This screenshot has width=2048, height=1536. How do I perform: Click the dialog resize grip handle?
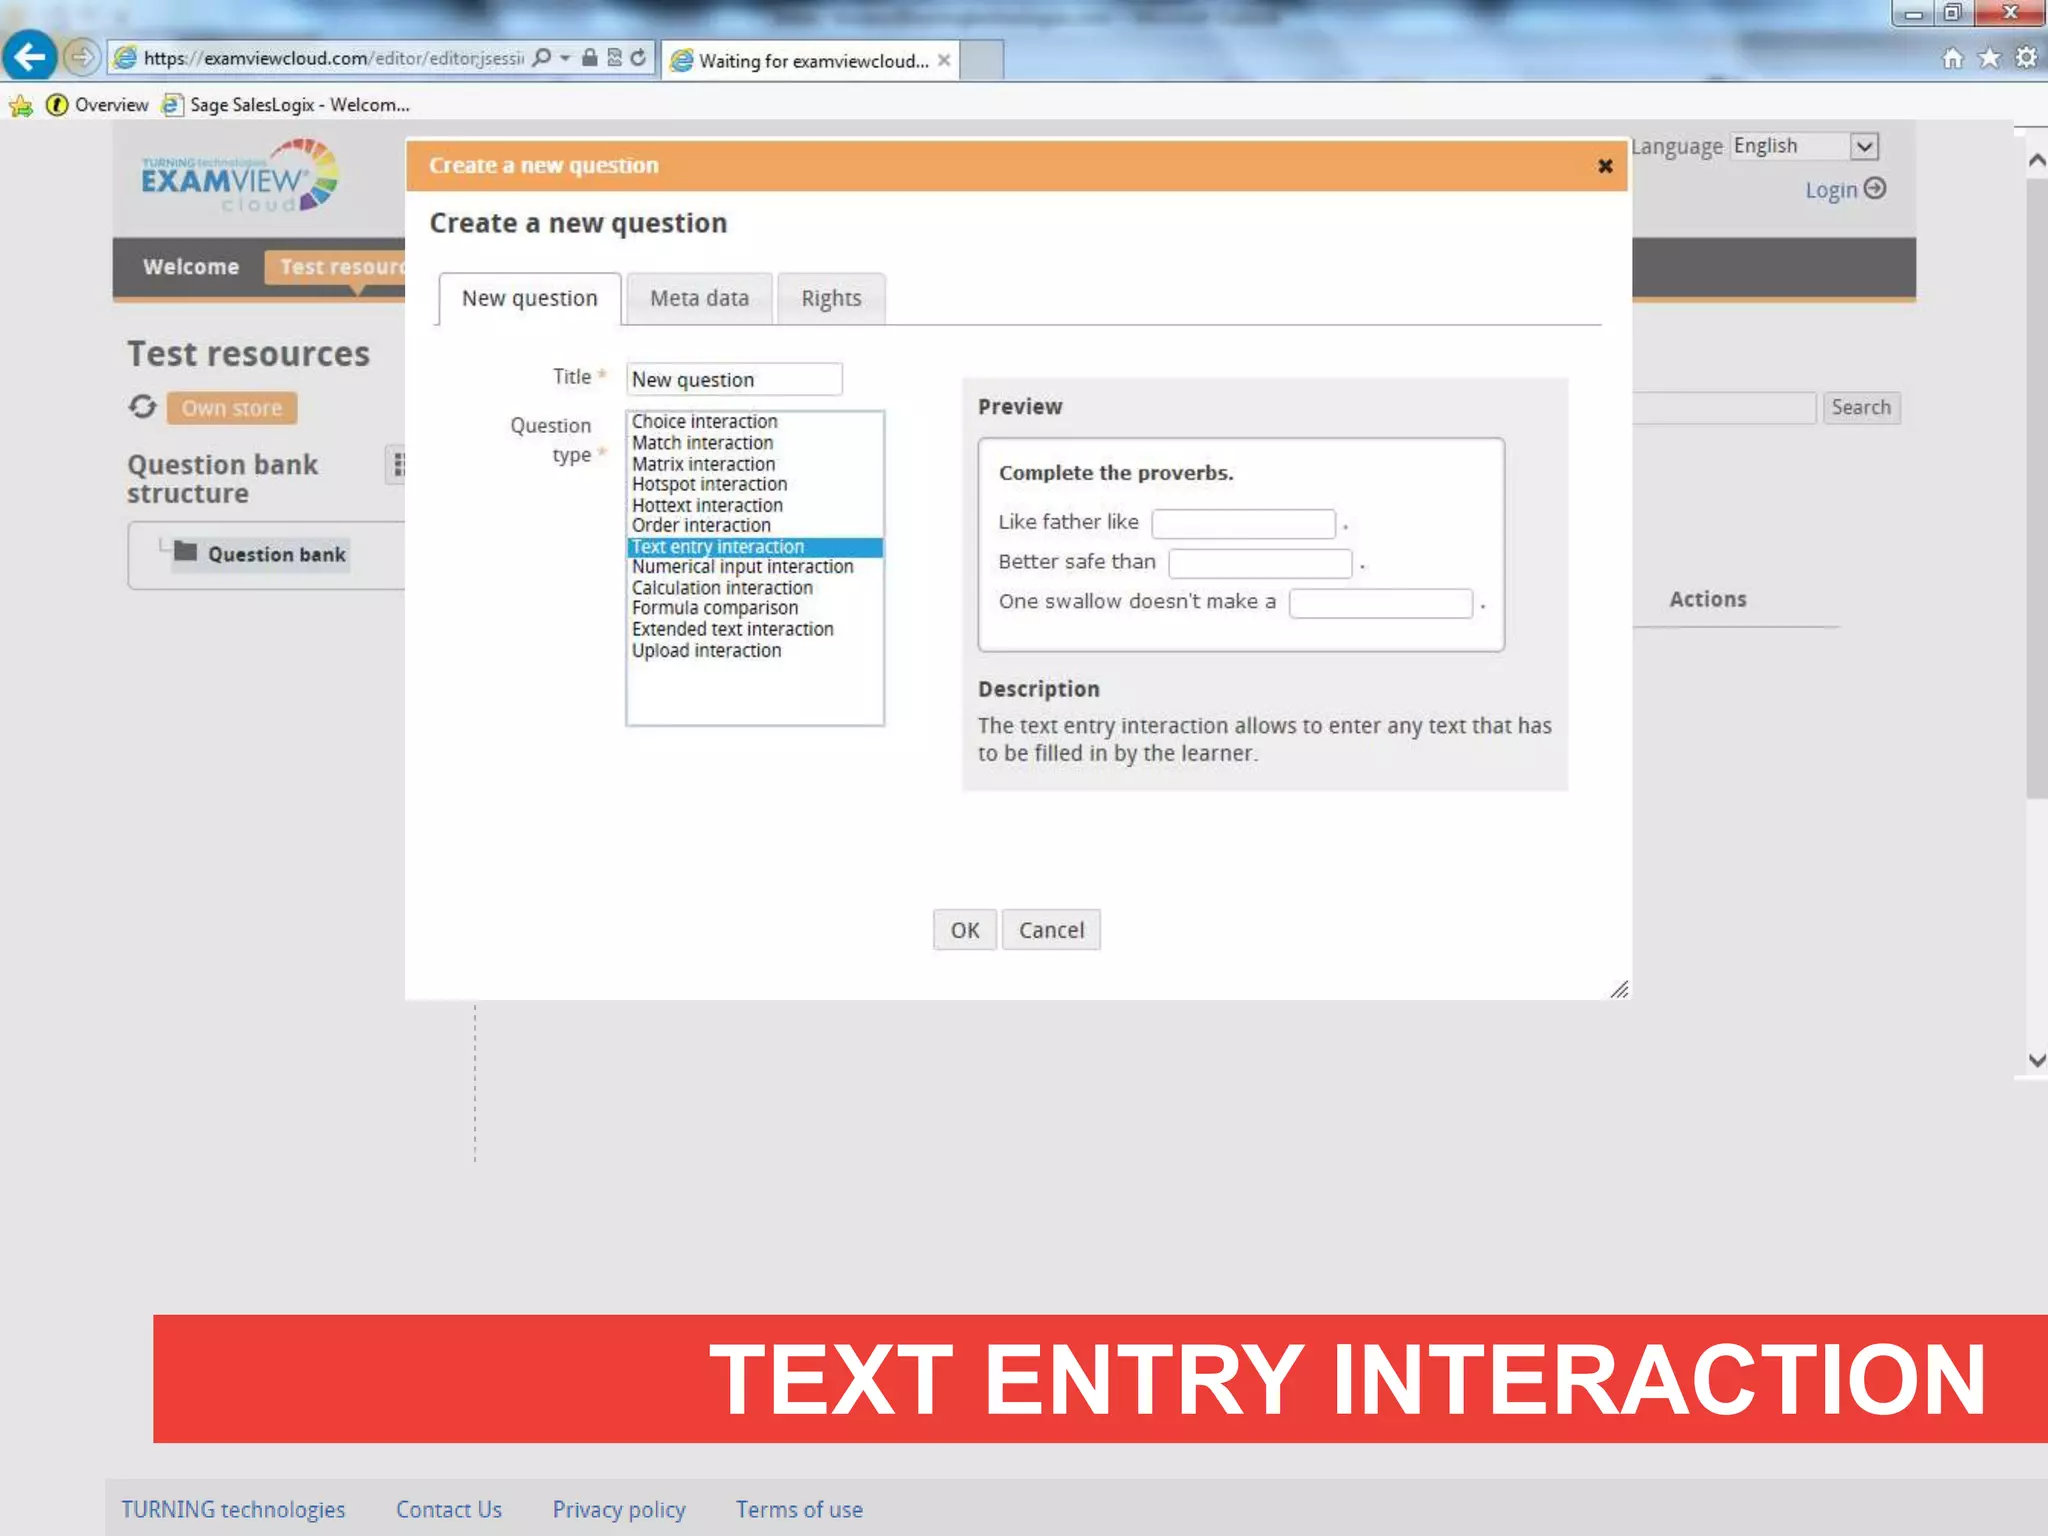click(1619, 989)
